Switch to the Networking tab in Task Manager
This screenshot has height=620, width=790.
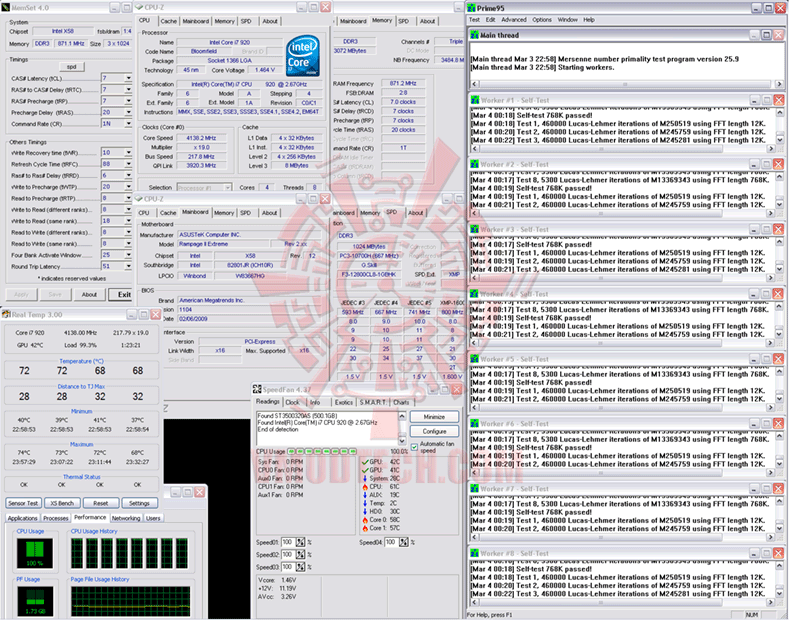point(126,518)
